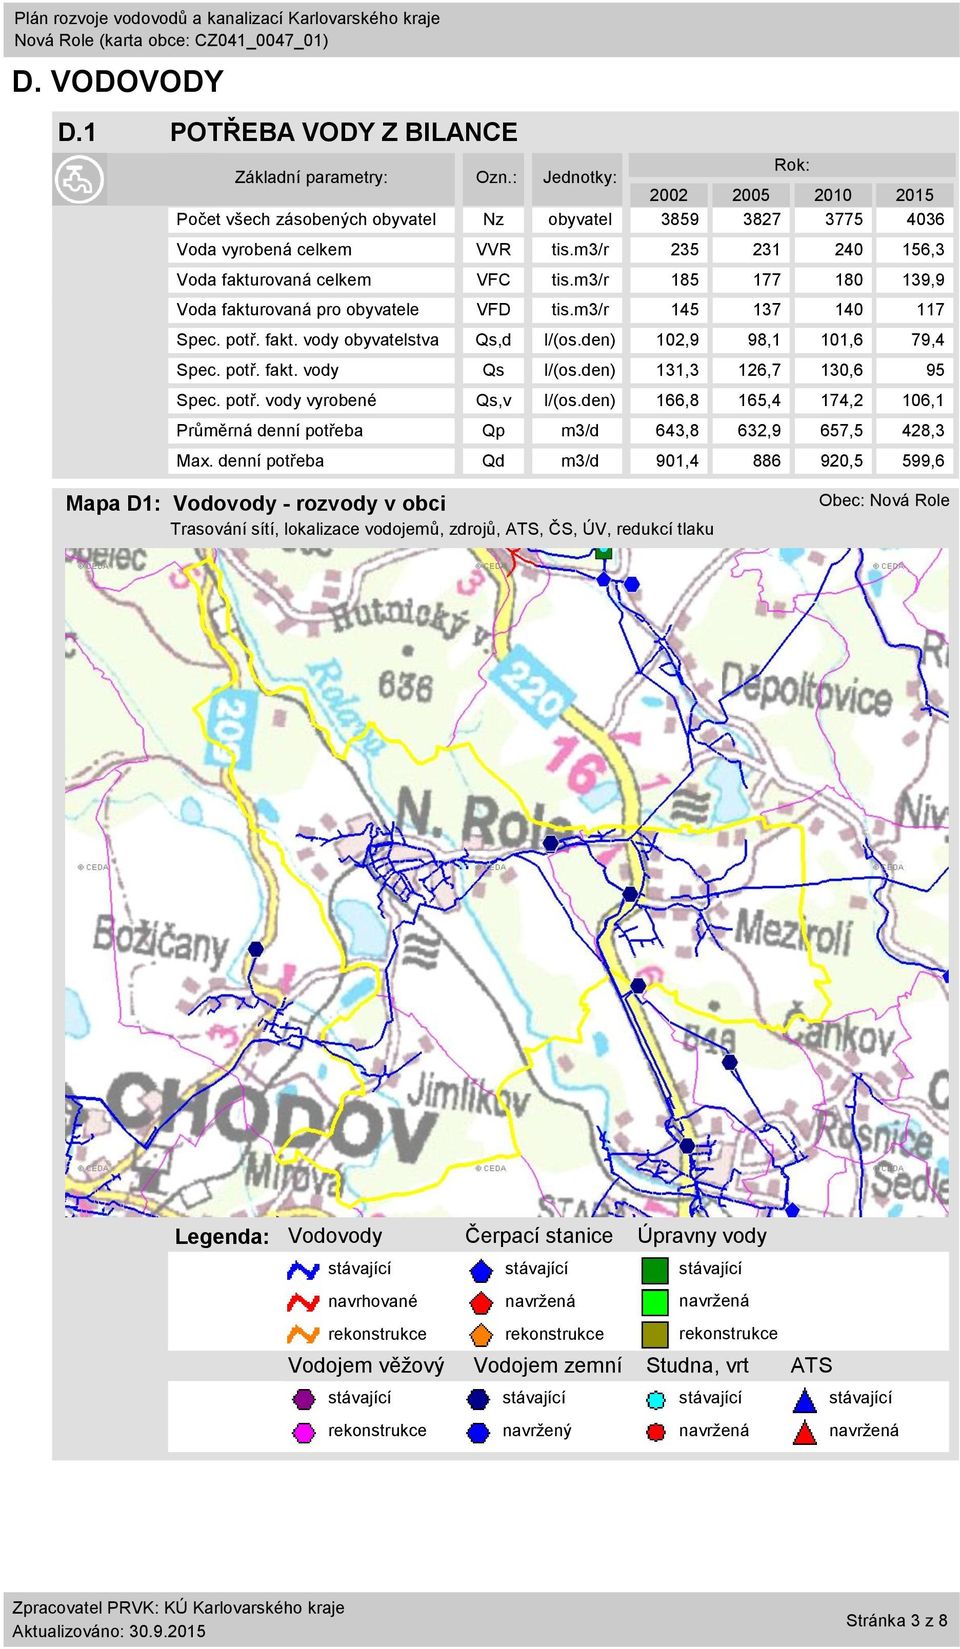Click the red navržená Čerpací stanice pentagon
The width and height of the screenshot is (960, 1649).
[x=481, y=1302]
